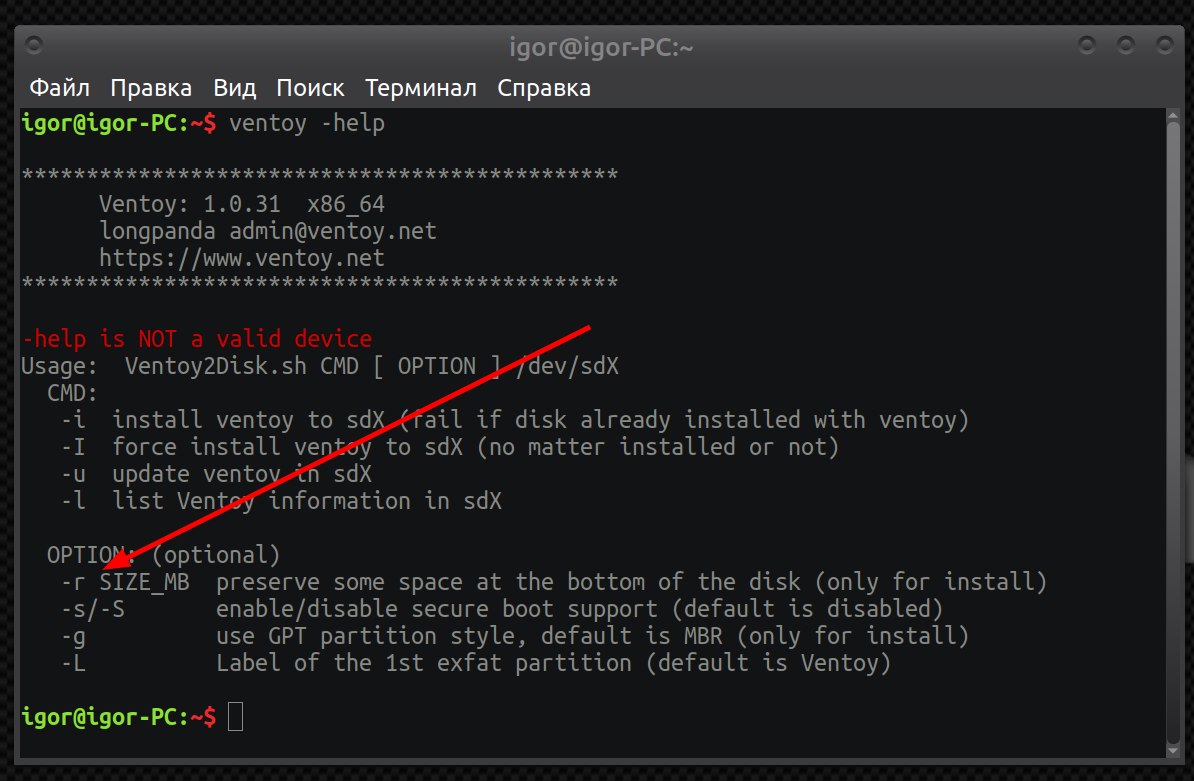Click the typed command 'ventoy -help'
This screenshot has width=1194, height=781.
pyautogui.click(x=307, y=123)
